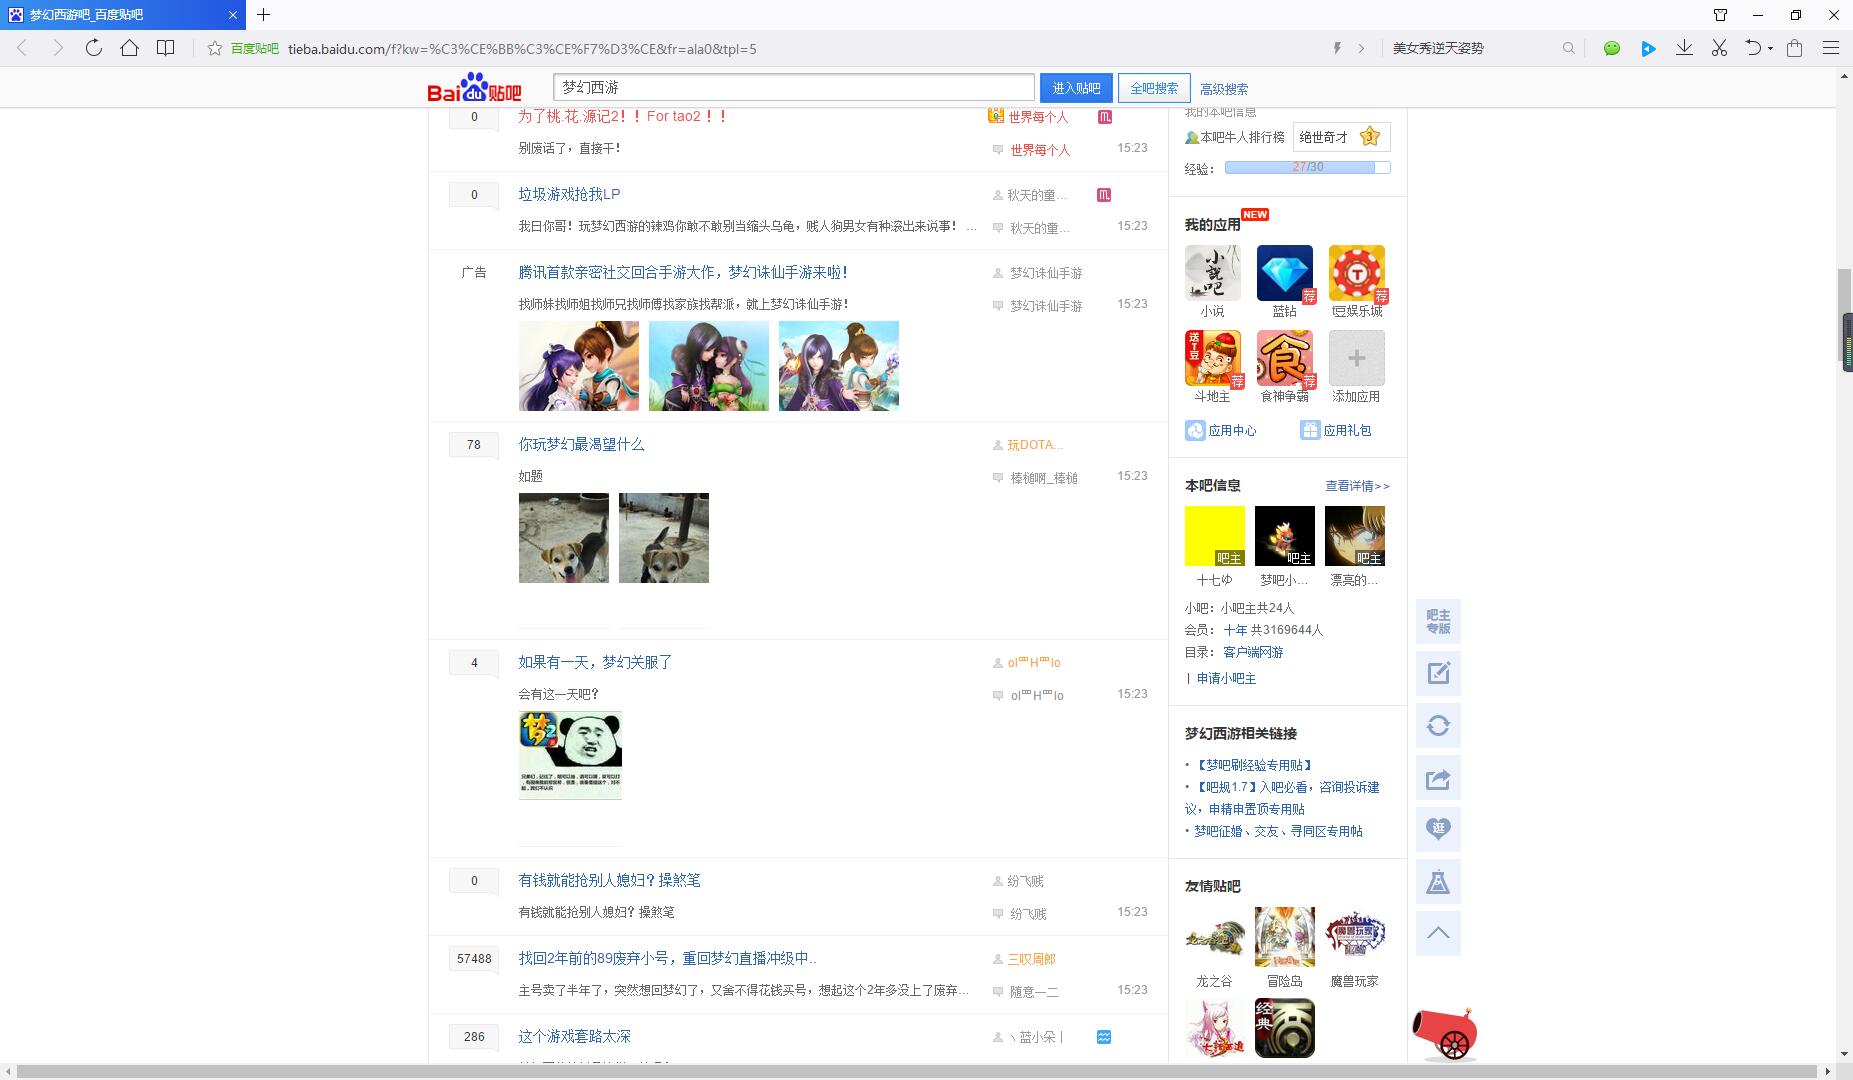Open the 斗地主 game app icon
This screenshot has height=1080, width=1853.
[1212, 358]
